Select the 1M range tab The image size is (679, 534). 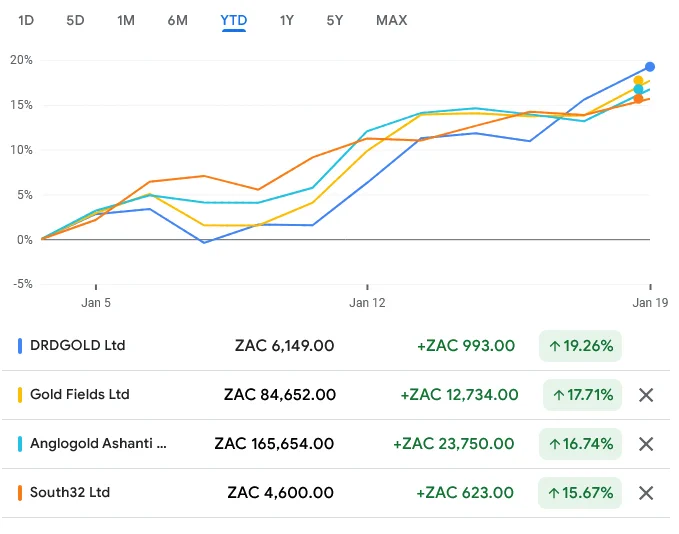pos(126,20)
